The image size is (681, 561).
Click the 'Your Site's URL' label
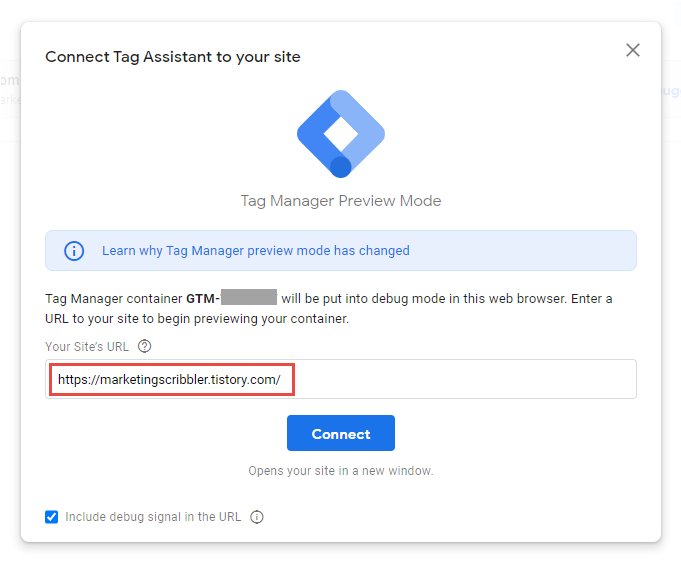pos(87,346)
